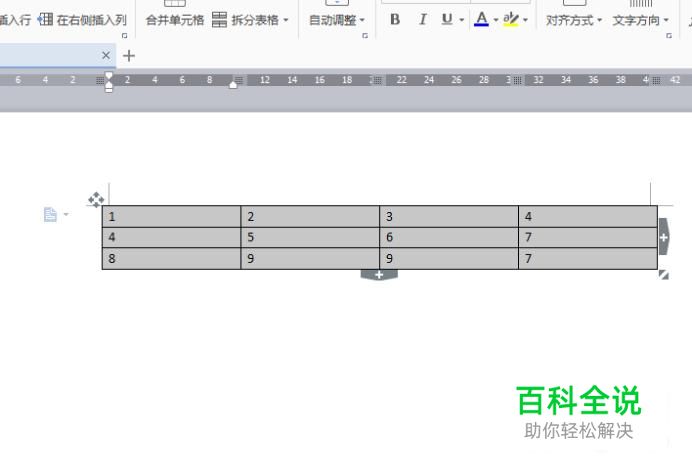Select cell "7" in the second row
The width and height of the screenshot is (692, 475).
588,238
